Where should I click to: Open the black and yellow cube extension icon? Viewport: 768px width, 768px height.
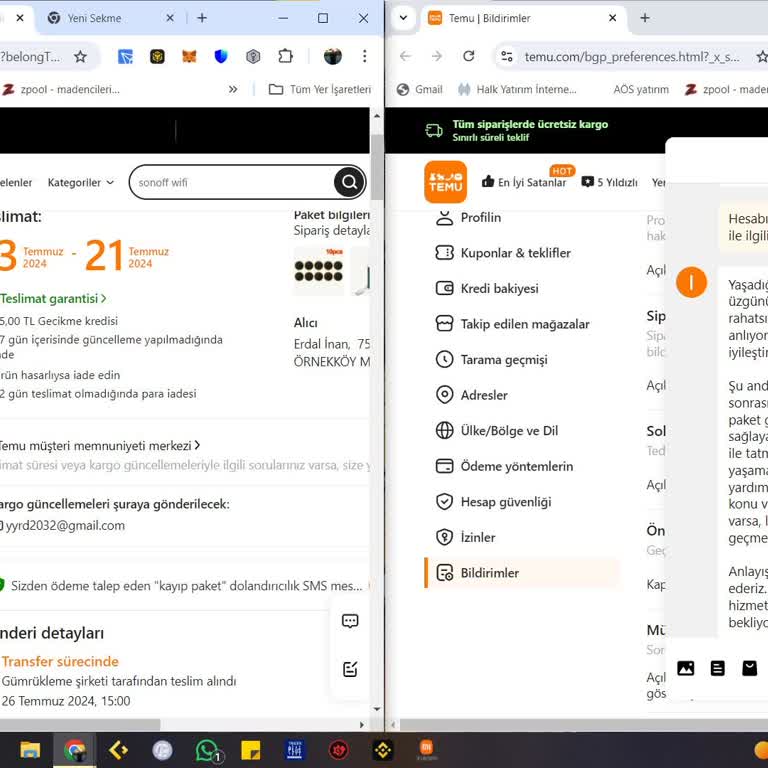157,57
